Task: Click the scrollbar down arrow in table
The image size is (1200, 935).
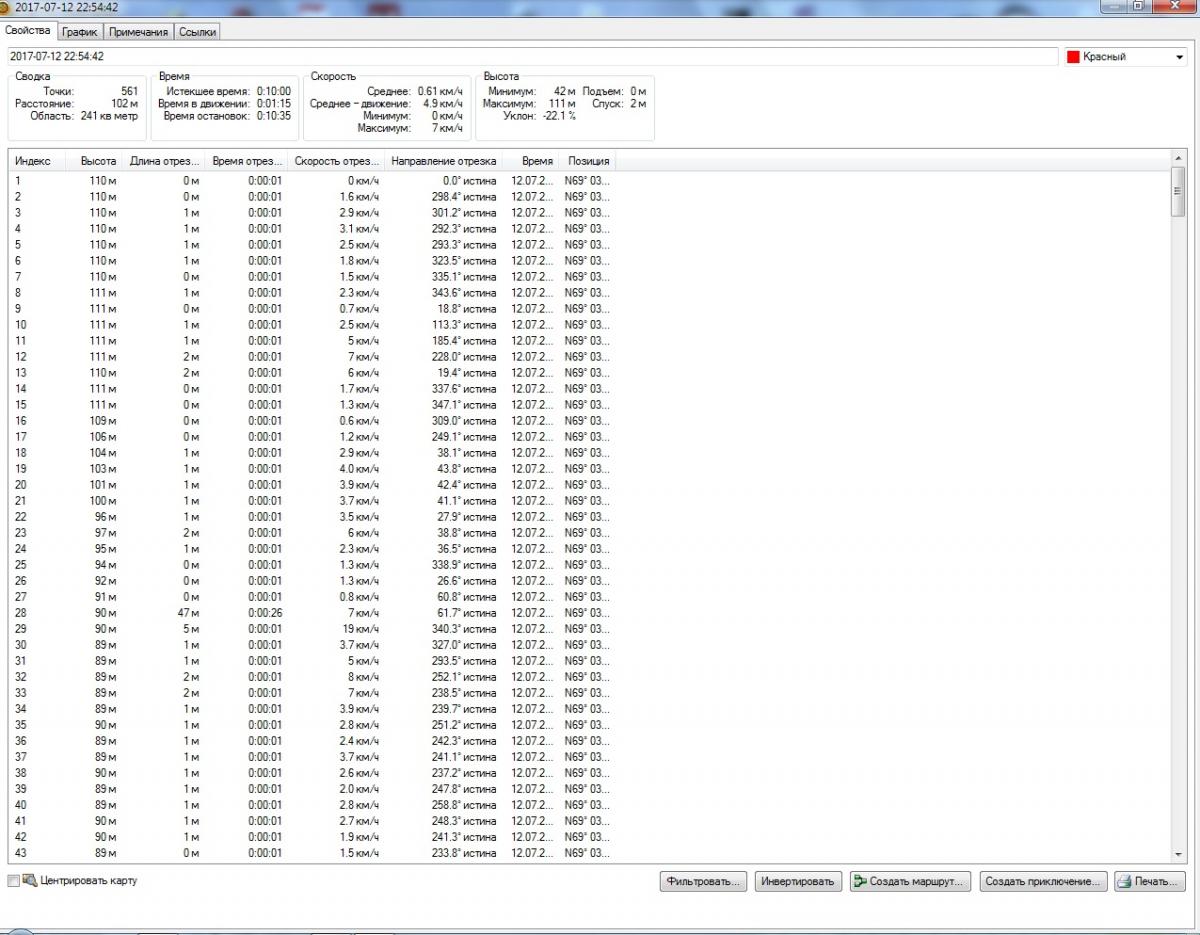Action: point(1178,854)
